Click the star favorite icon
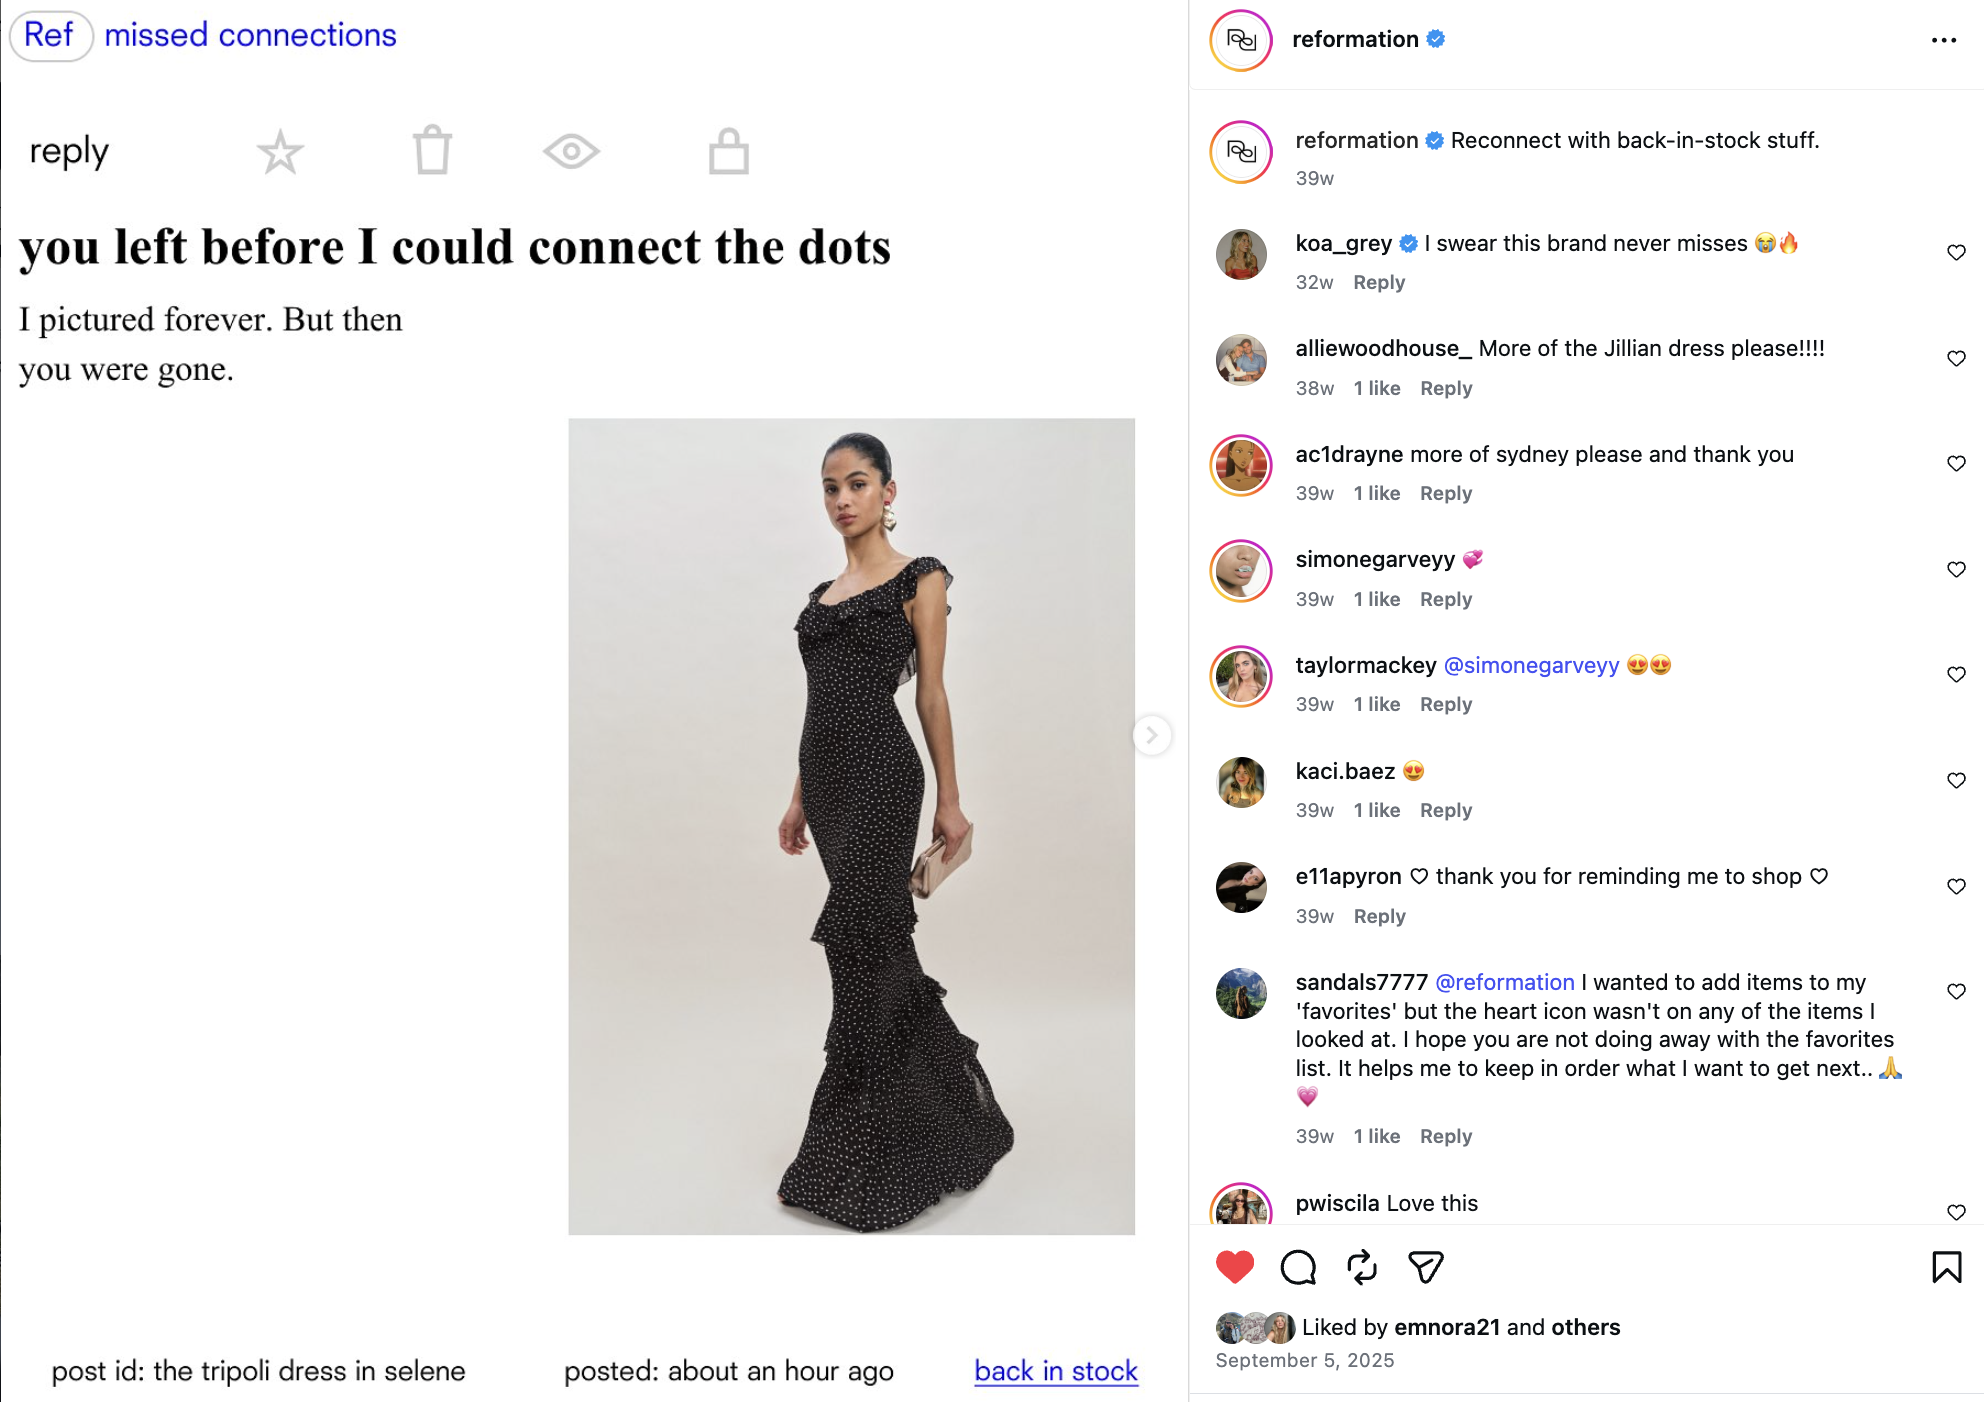Image resolution: width=1984 pixels, height=1402 pixels. pos(280,152)
